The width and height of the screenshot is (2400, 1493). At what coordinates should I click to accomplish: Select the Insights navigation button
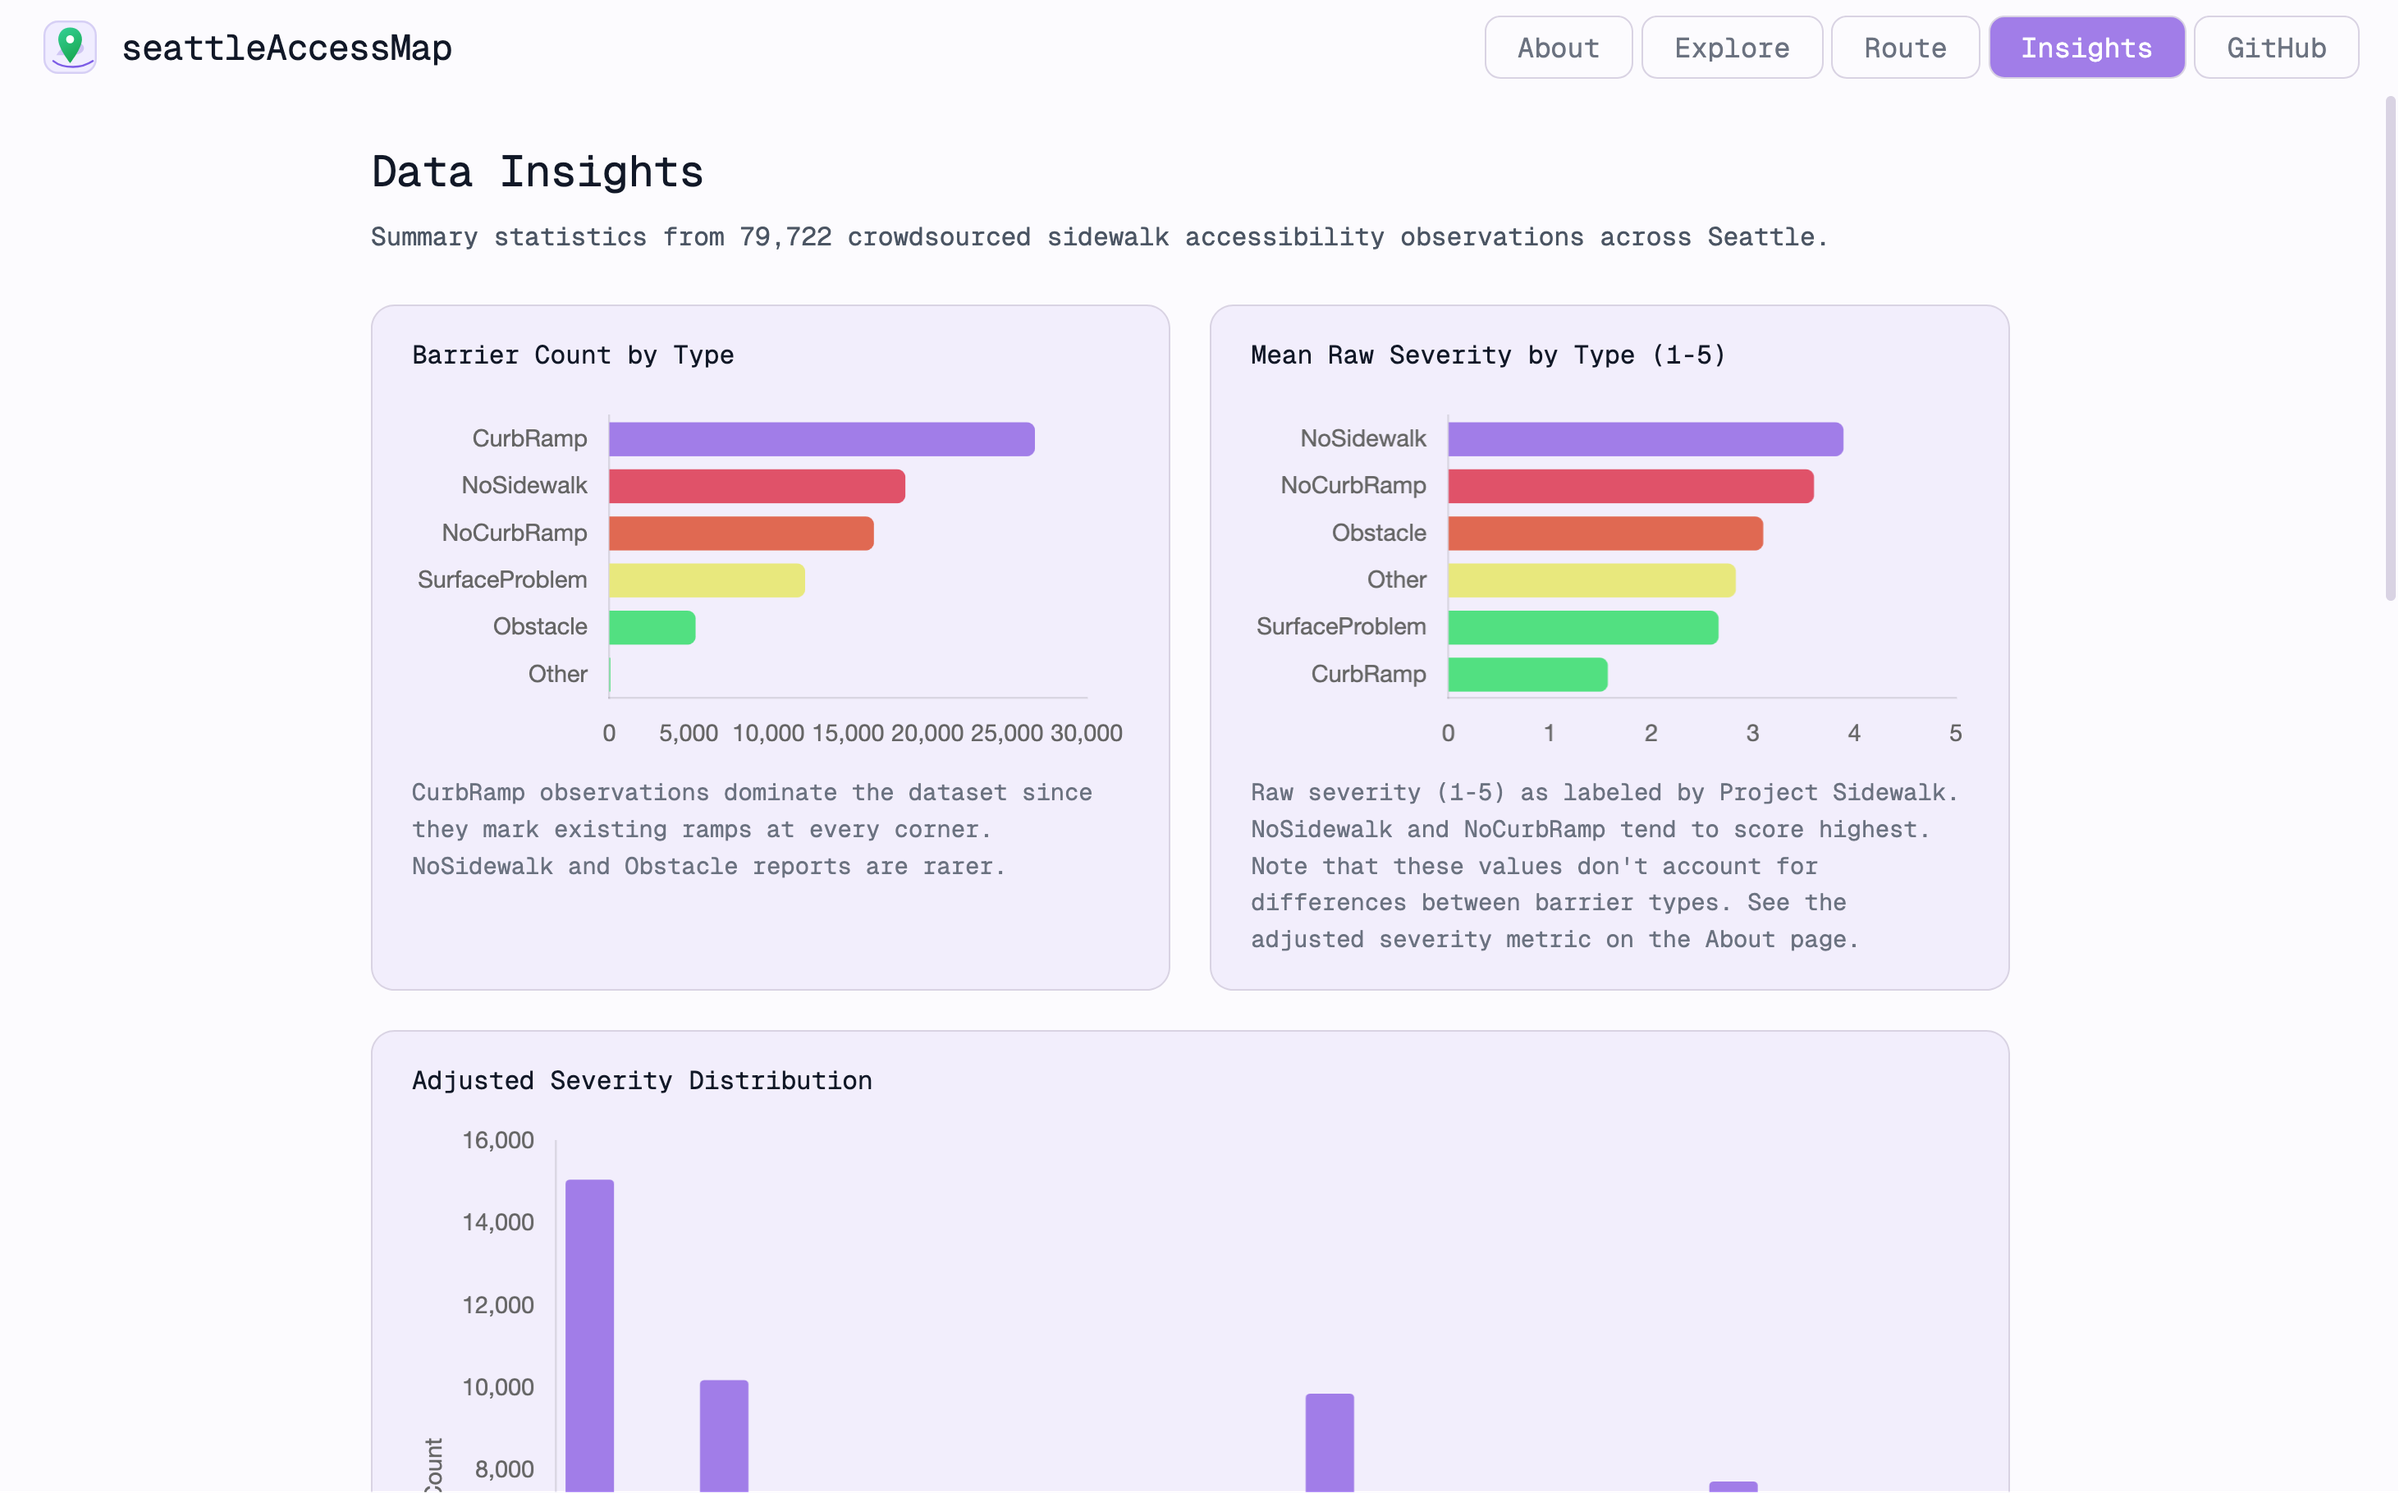pos(2086,46)
